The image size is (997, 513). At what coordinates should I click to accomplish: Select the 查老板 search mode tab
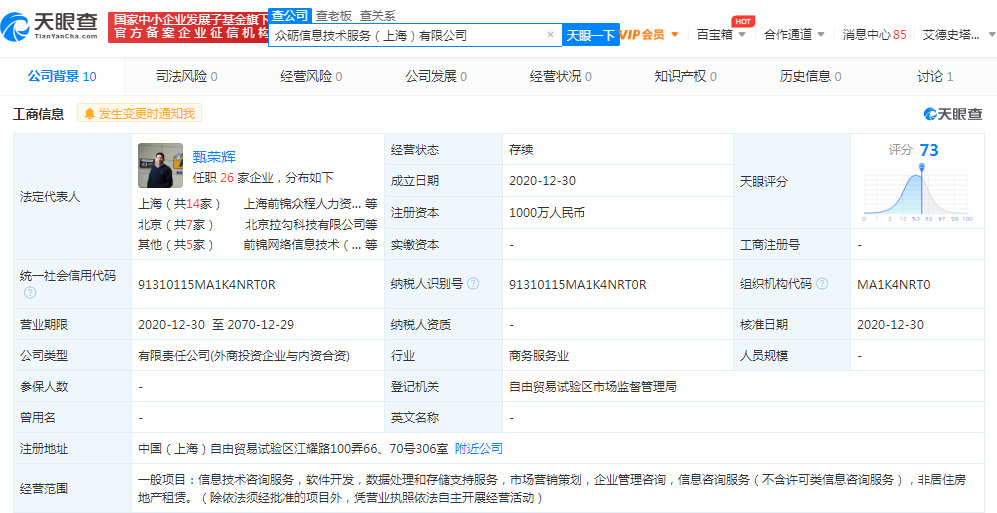click(x=334, y=16)
